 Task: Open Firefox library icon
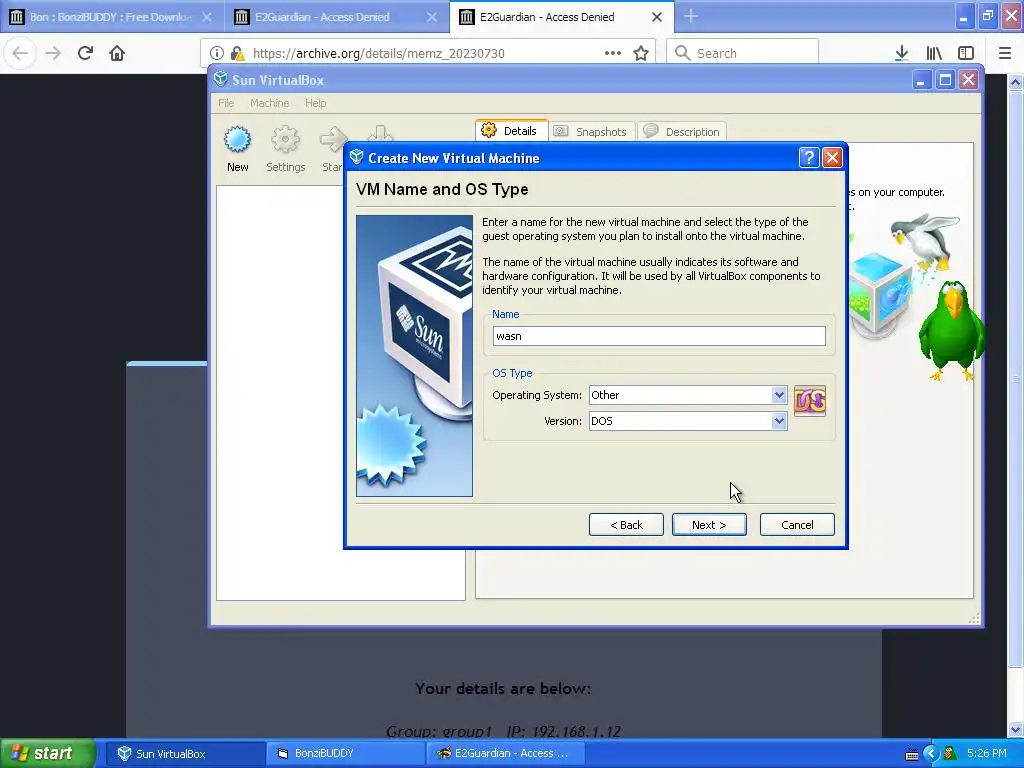tap(934, 53)
